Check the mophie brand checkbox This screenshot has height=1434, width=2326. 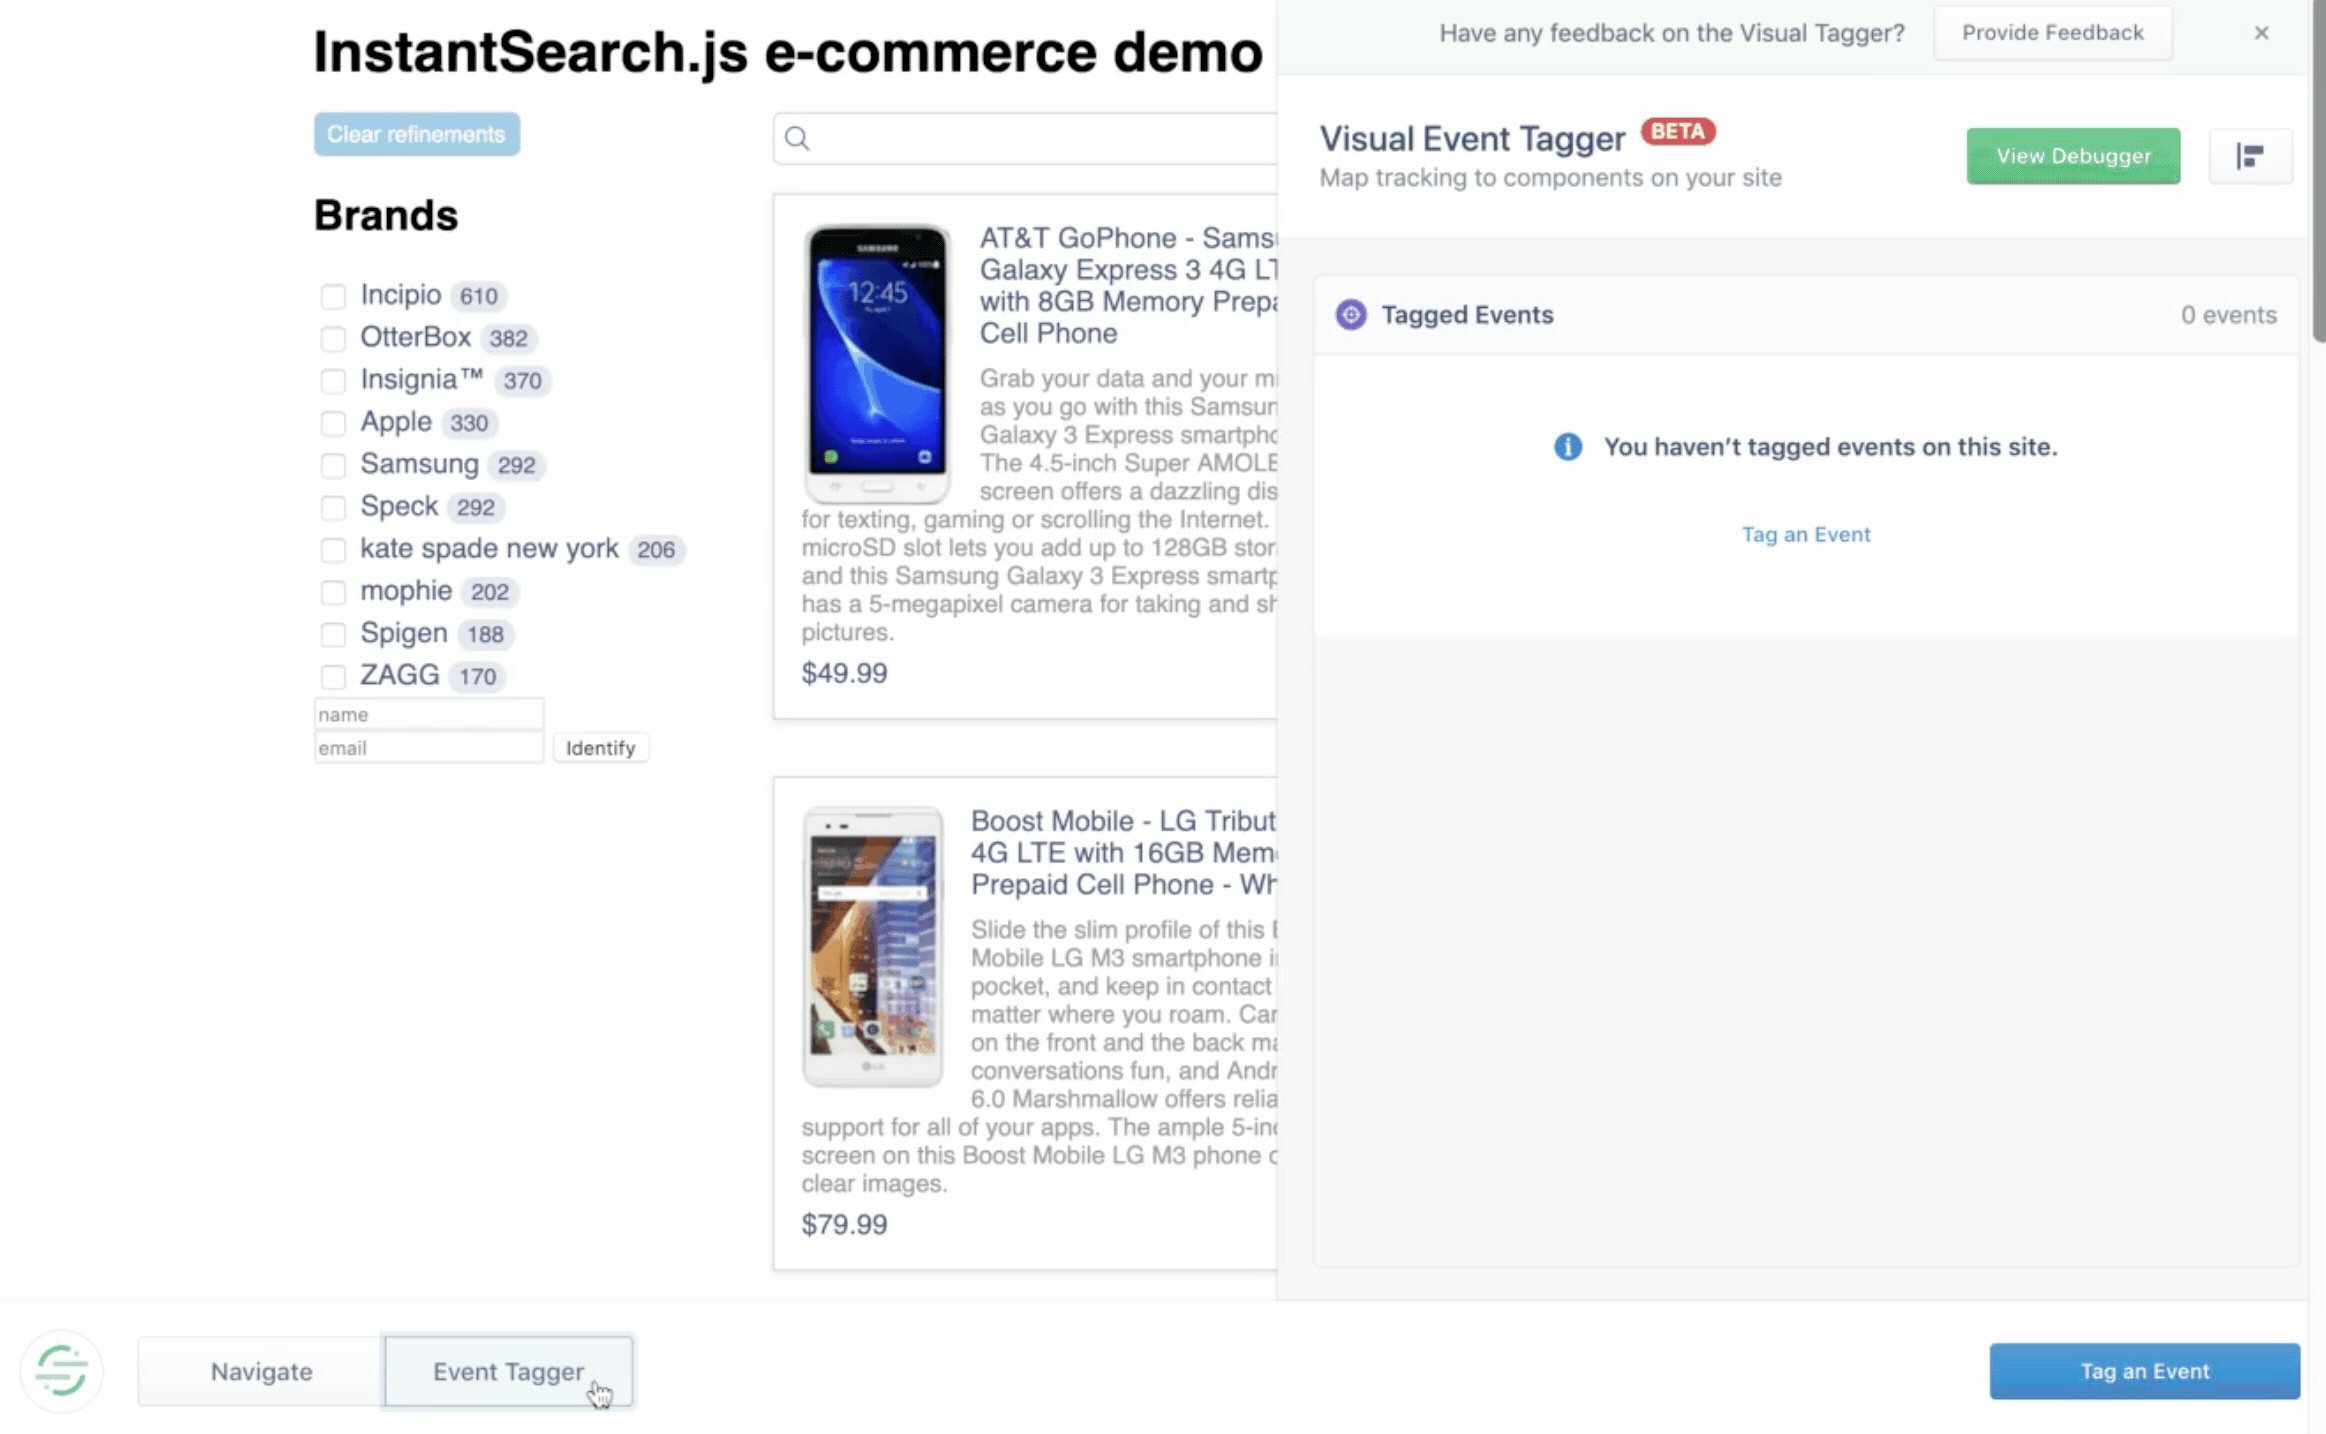[x=333, y=592]
